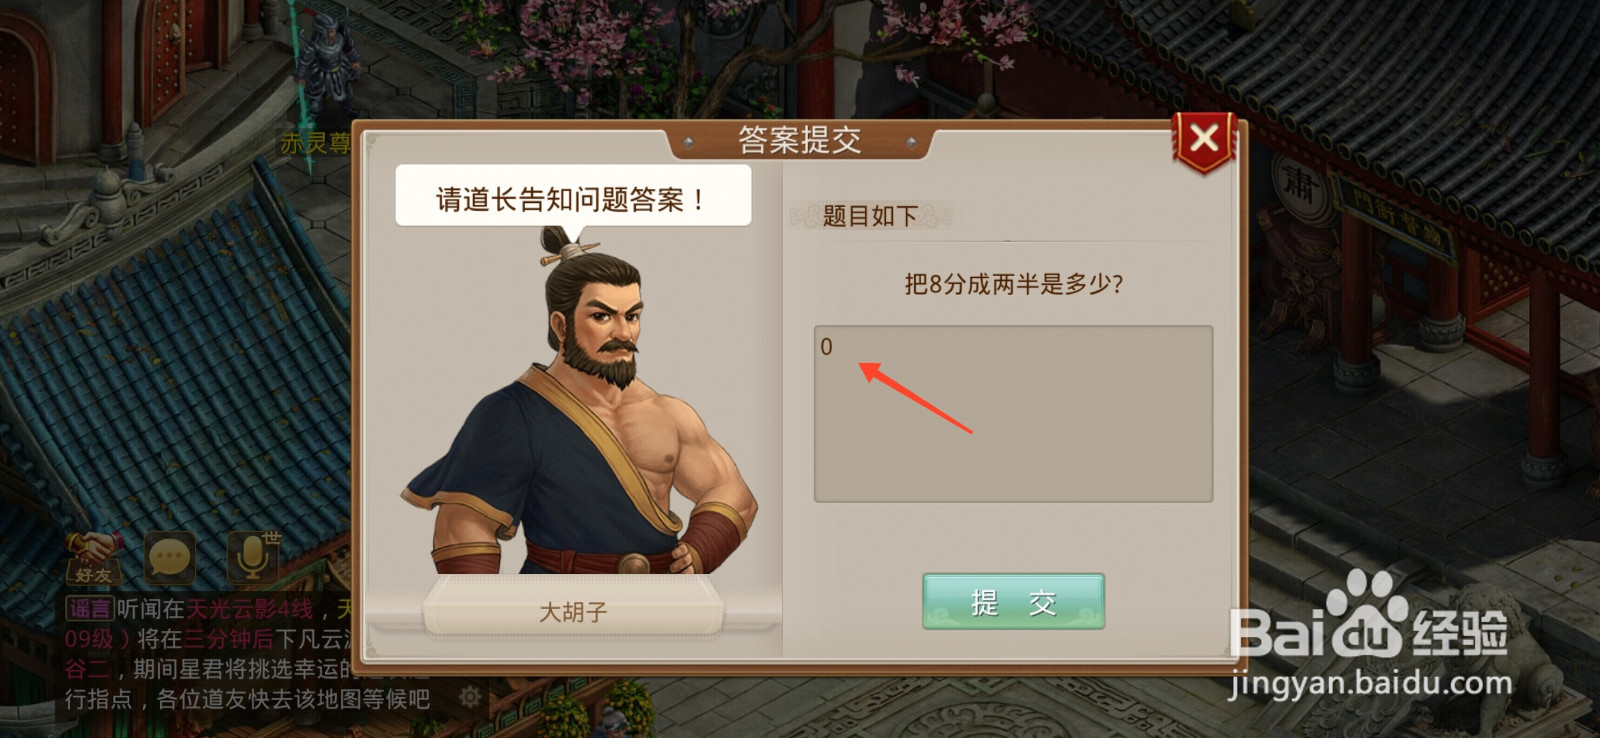Click the 提交 submit button
The image size is (1600, 738).
[x=1013, y=602]
